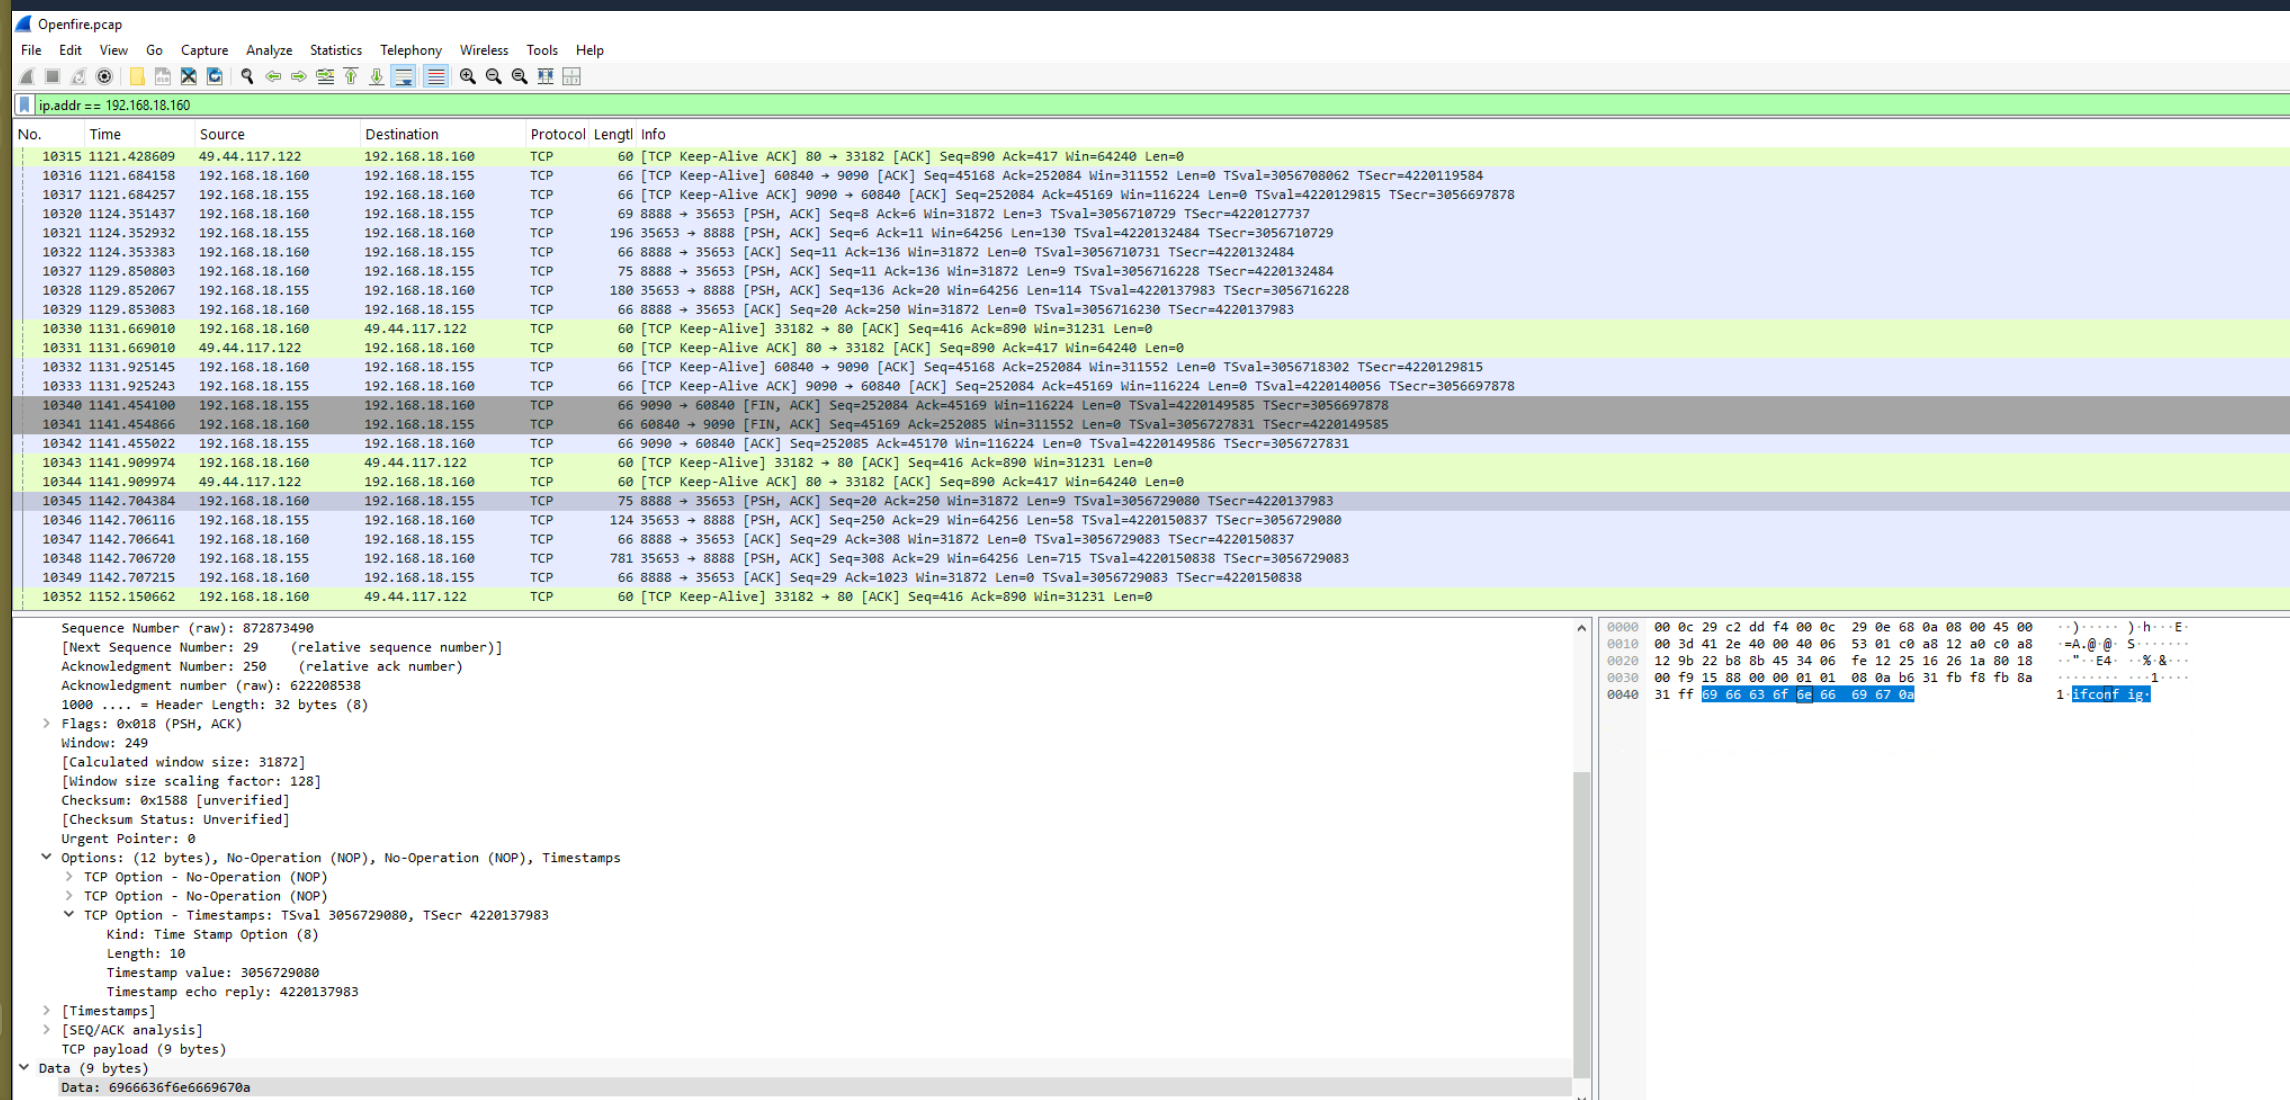Toggle automatic scrolling during live capture

(403, 75)
